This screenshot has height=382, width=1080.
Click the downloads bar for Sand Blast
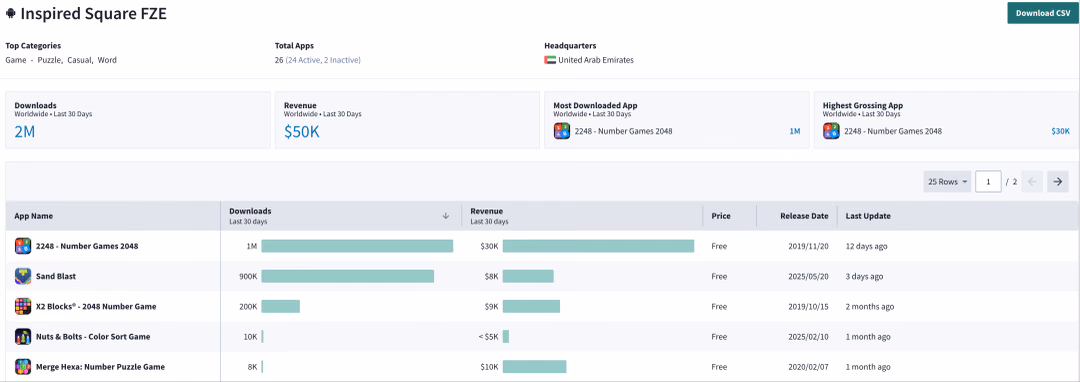click(x=348, y=276)
